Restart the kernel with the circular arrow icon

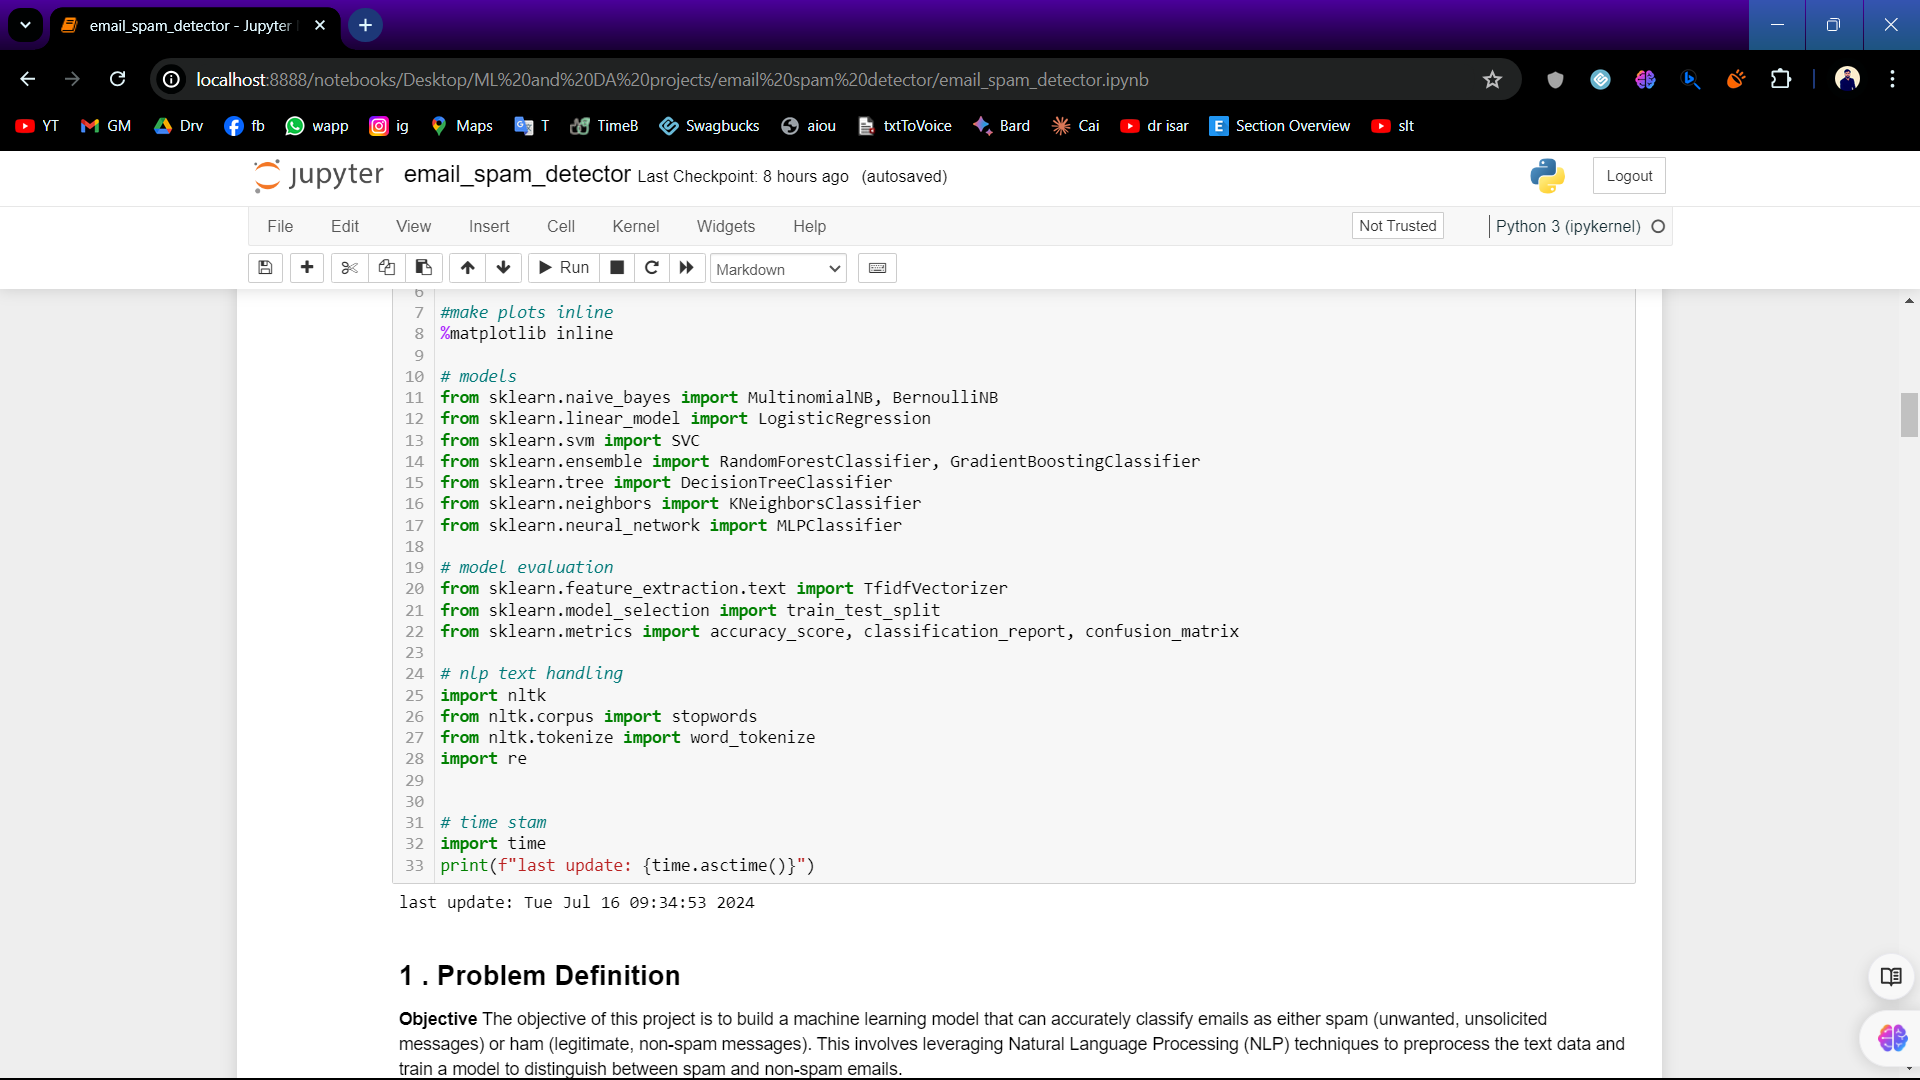(x=652, y=268)
